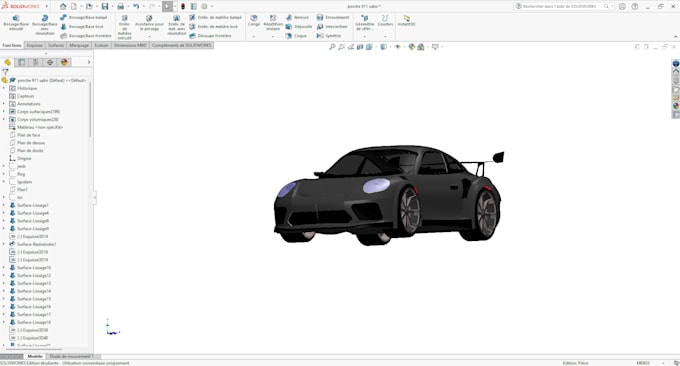This screenshot has height=366, width=680.
Task: Select Bossage/Base extrudé tool
Action: click(x=16, y=23)
